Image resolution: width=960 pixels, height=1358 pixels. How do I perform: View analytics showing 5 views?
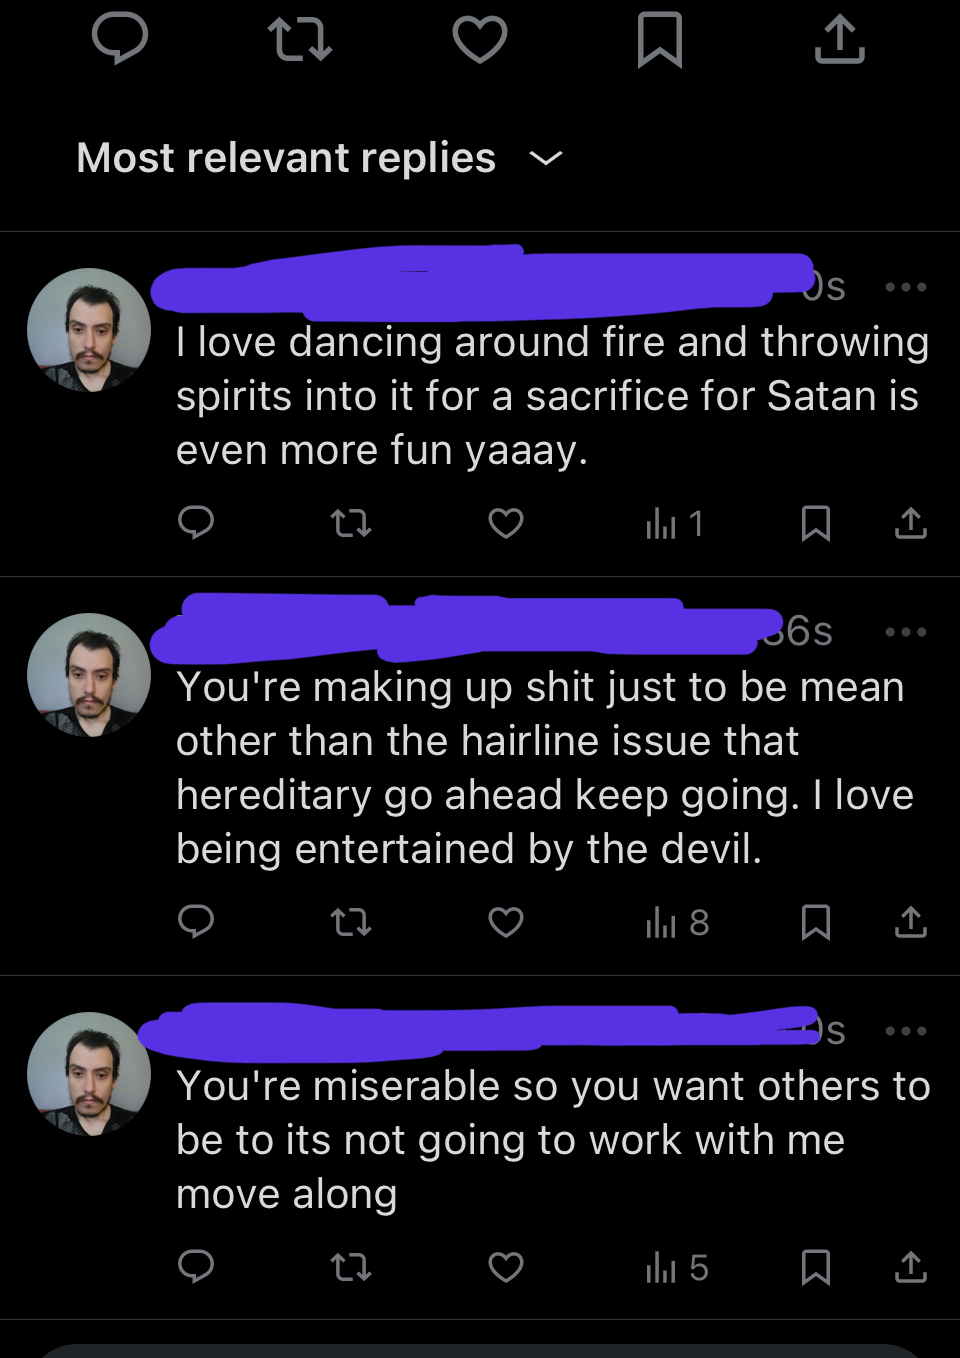click(677, 1267)
